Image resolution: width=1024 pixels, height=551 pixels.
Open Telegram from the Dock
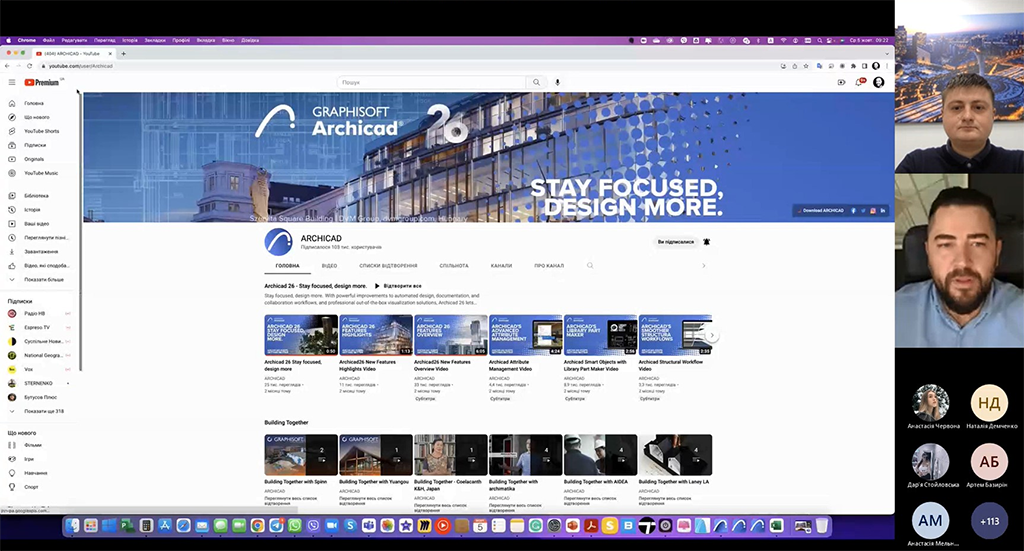pyautogui.click(x=276, y=525)
